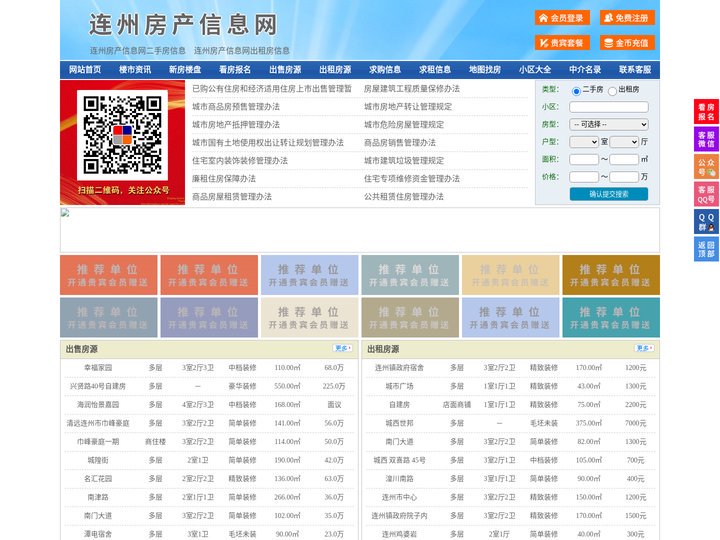
Task: Open the 城市广场 rental listing
Action: (x=399, y=386)
